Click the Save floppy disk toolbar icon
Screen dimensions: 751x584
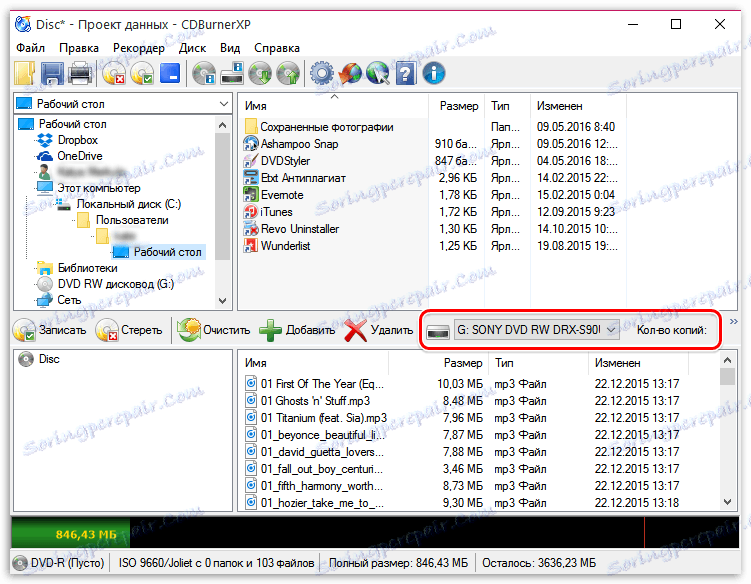click(x=52, y=74)
